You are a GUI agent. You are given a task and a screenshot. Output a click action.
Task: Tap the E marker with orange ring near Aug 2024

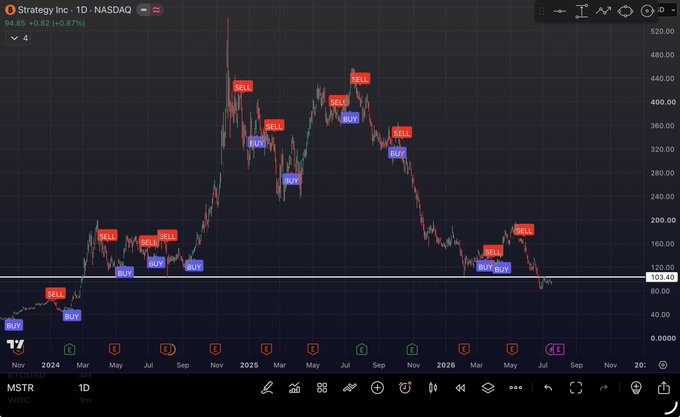pyautogui.click(x=167, y=349)
